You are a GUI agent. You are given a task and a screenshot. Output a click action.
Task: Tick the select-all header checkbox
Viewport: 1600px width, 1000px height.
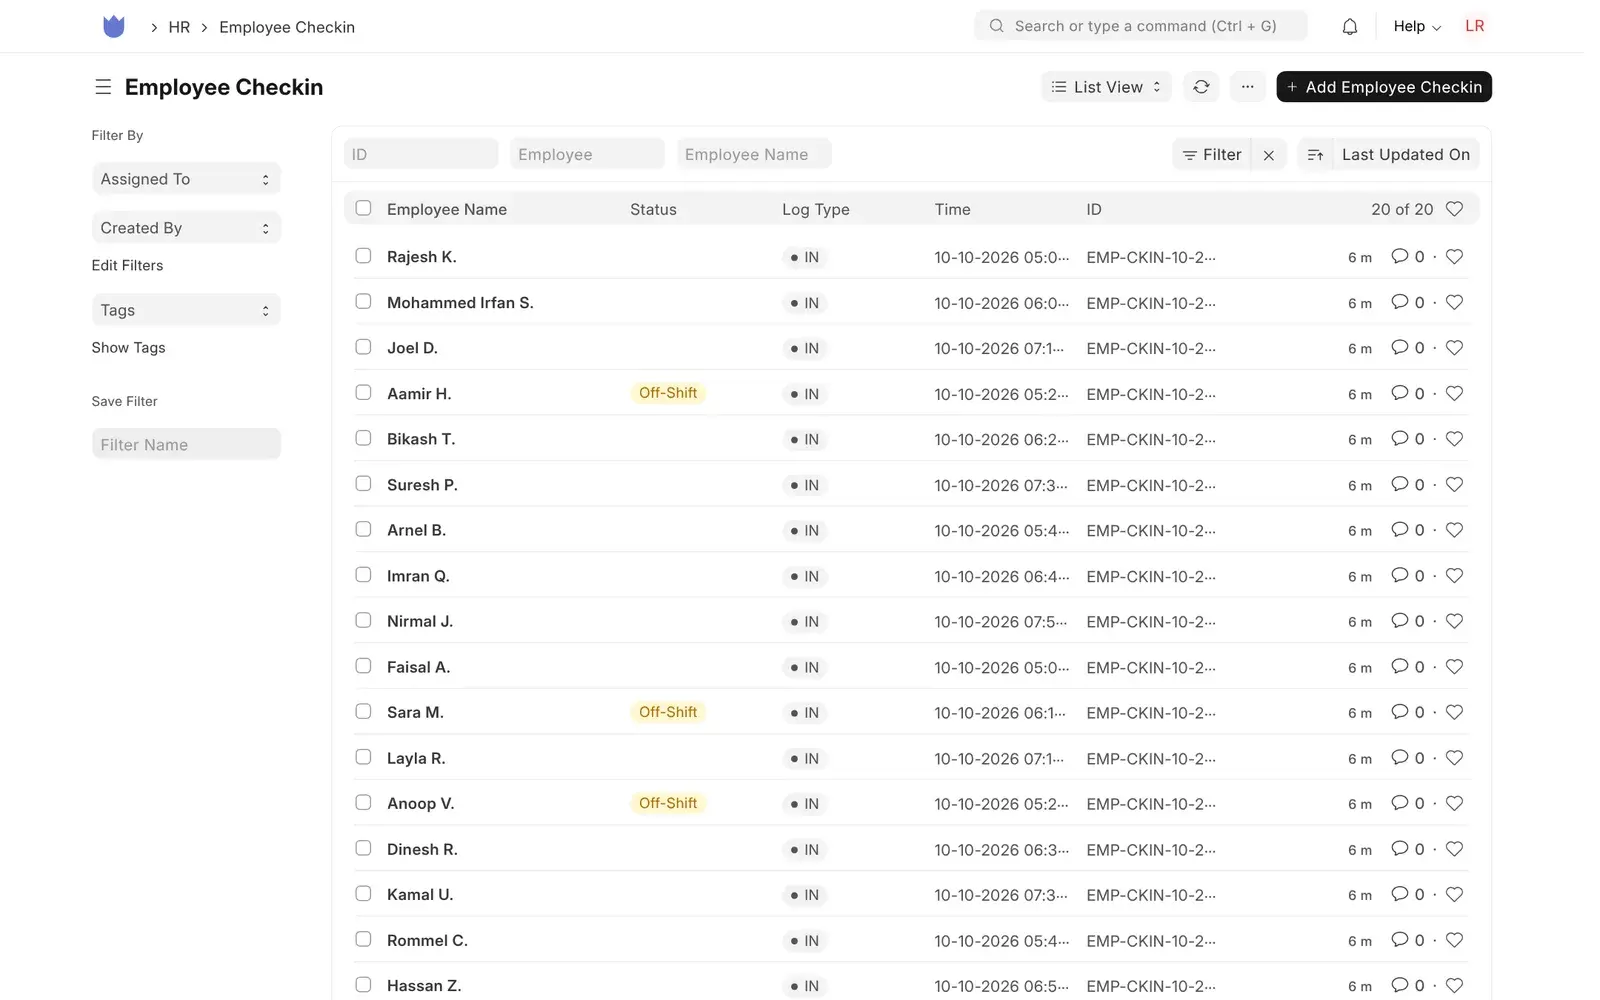click(363, 208)
